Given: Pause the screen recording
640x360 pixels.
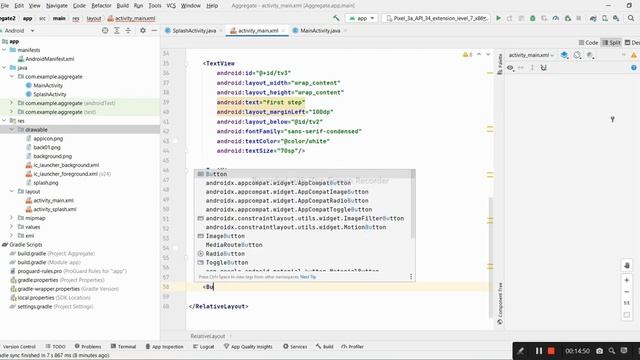Looking at the screenshot, I should tap(539, 351).
